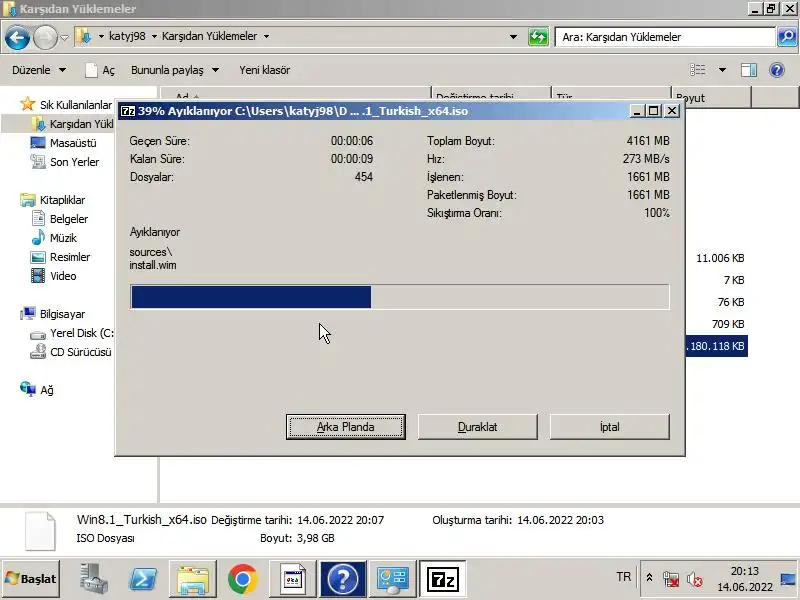Image resolution: width=800 pixels, height=600 pixels.
Task: Select the katyj98 breadcrumb segment
Action: (127, 36)
